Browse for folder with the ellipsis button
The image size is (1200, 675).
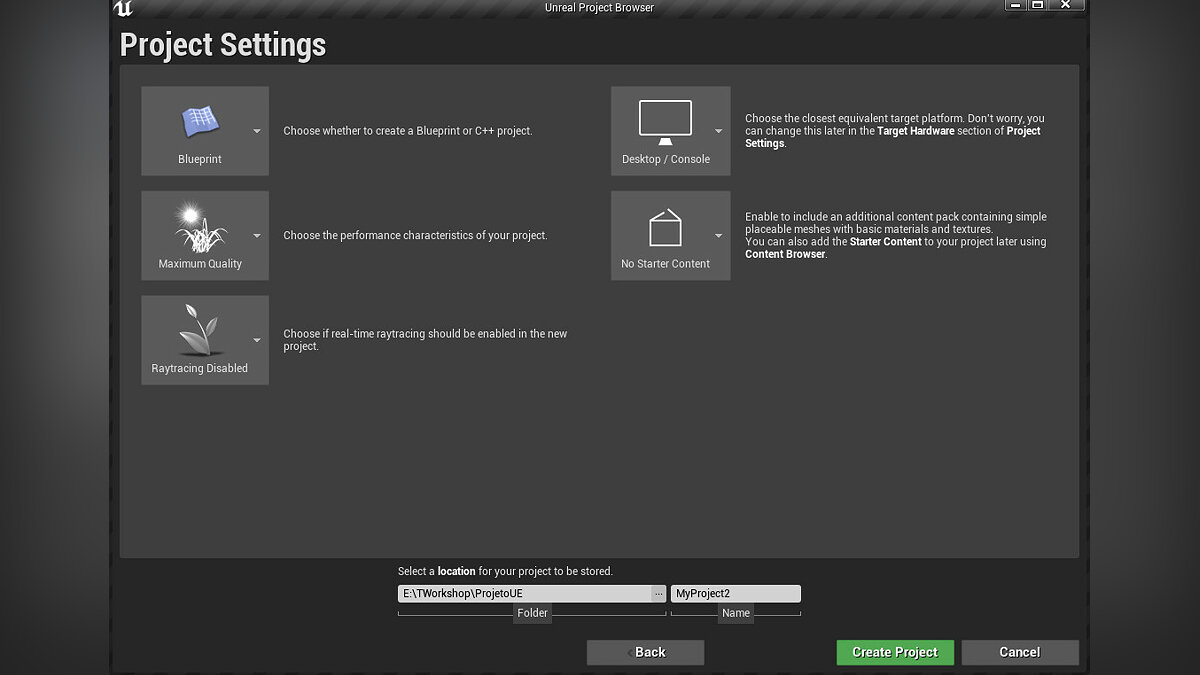[658, 594]
